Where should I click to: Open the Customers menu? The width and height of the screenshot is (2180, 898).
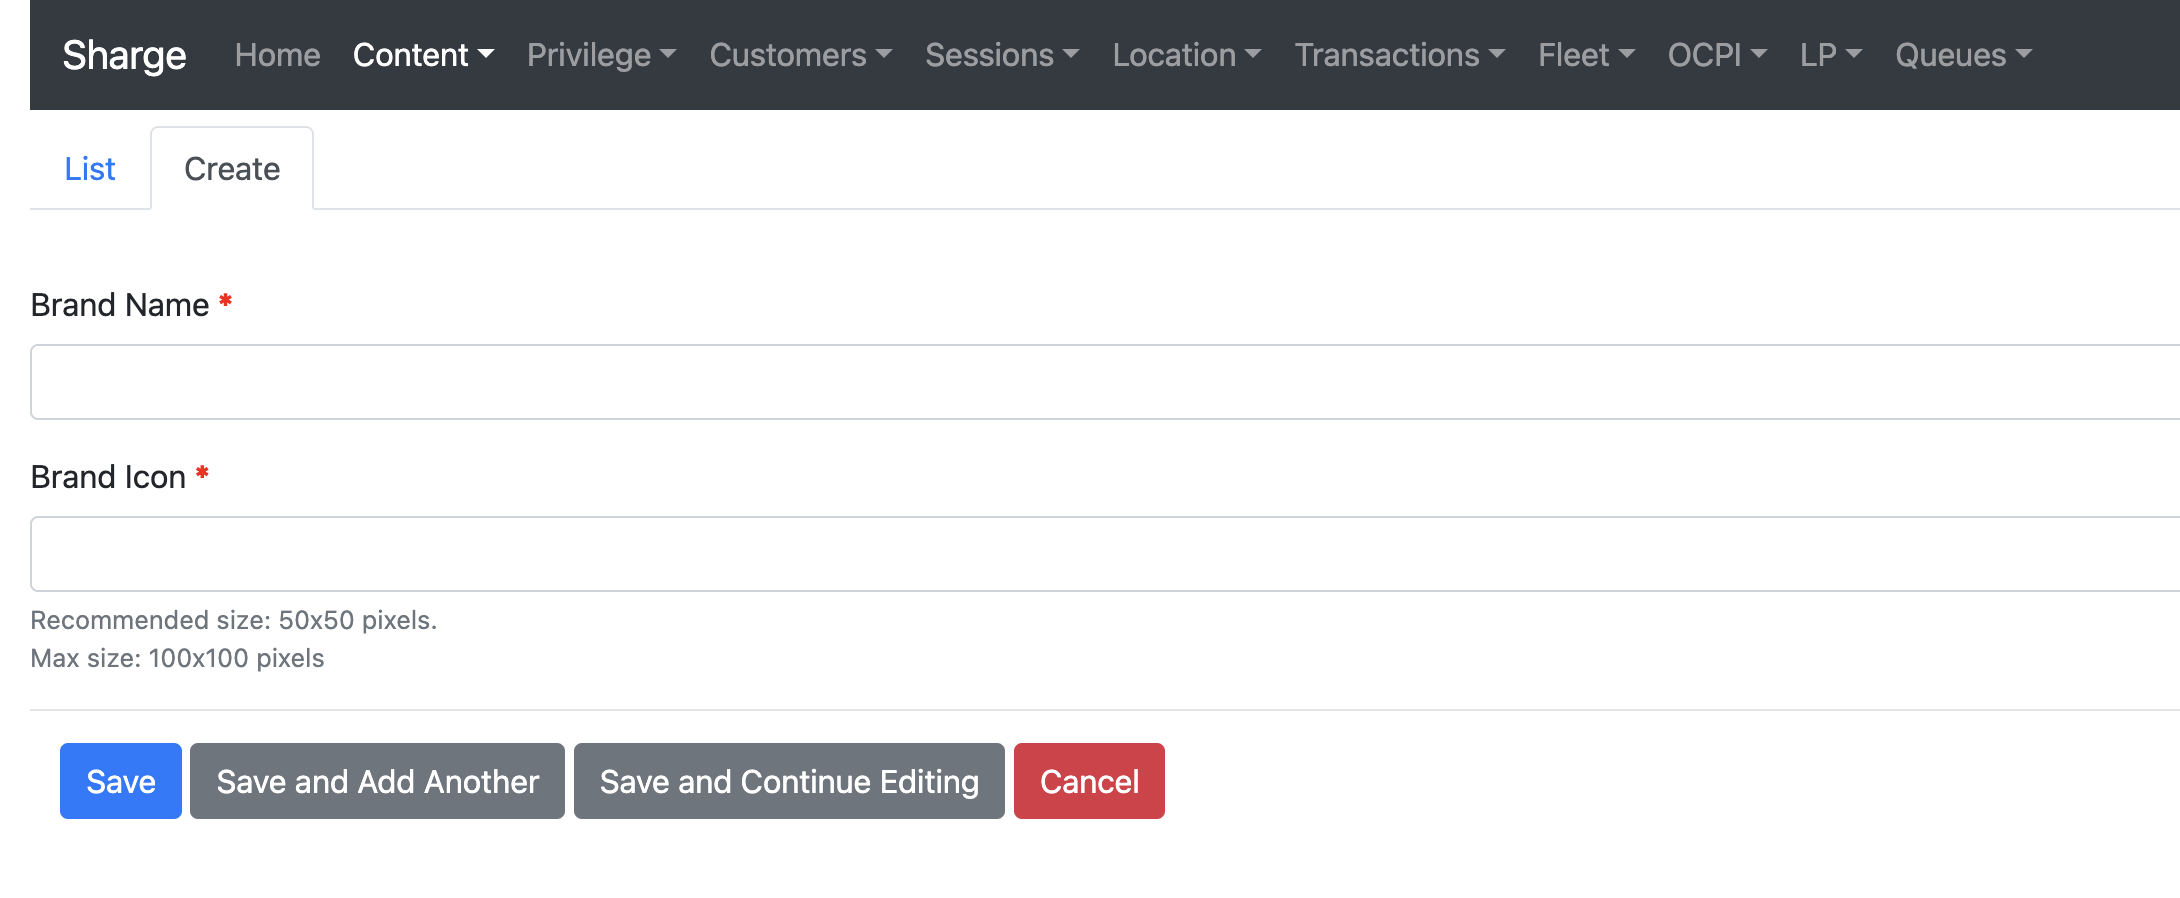click(x=800, y=55)
